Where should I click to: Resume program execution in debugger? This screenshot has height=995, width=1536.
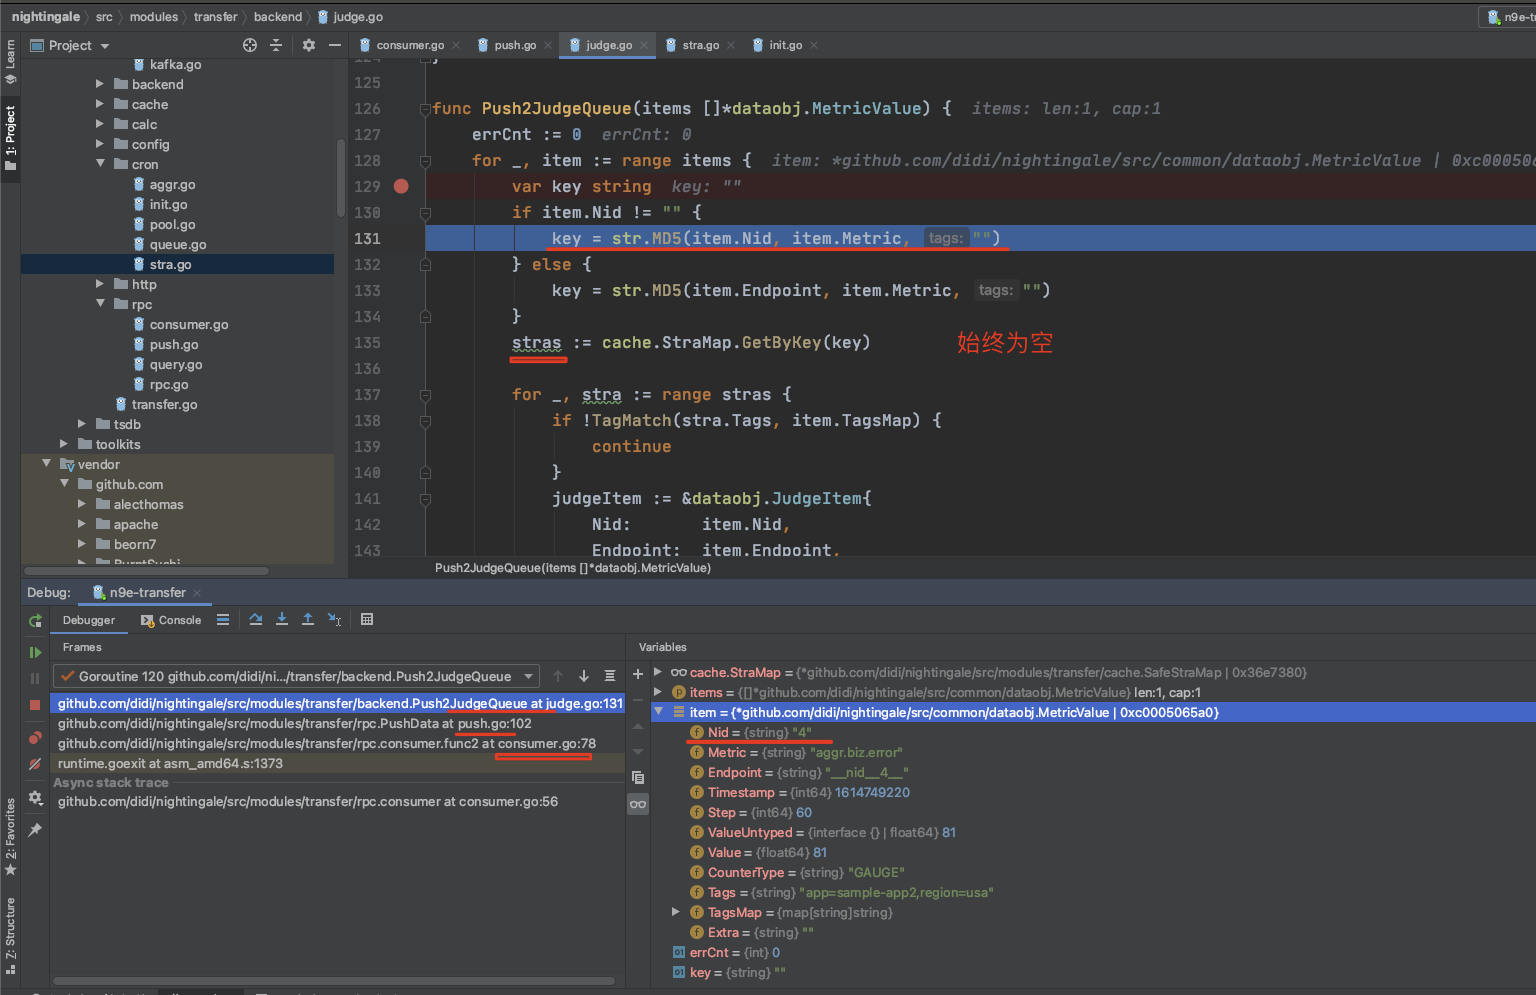click(35, 652)
